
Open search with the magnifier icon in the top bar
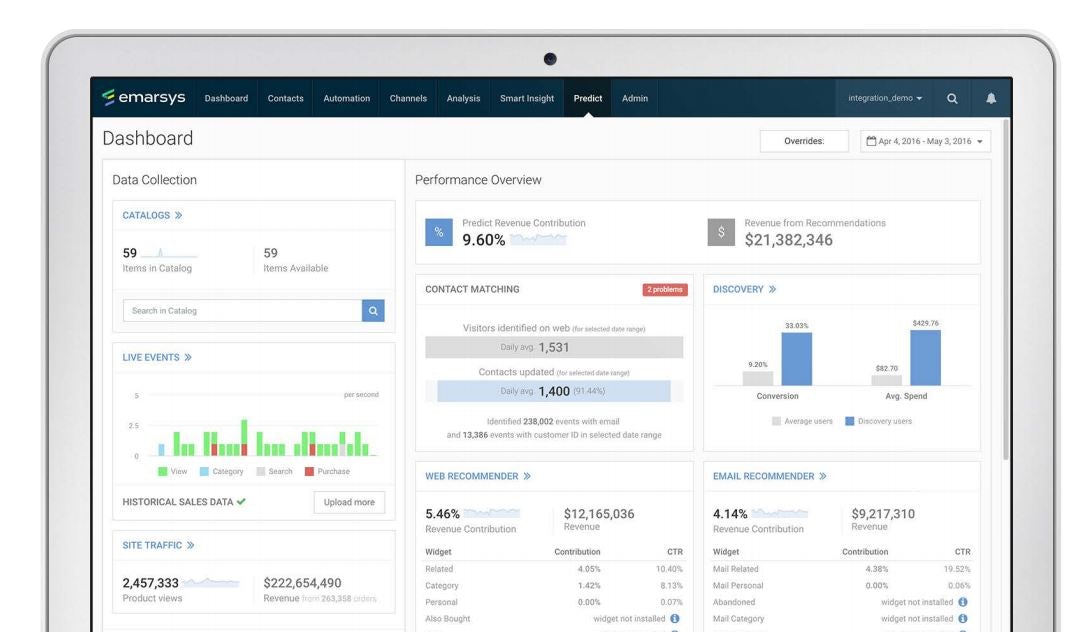coord(952,98)
